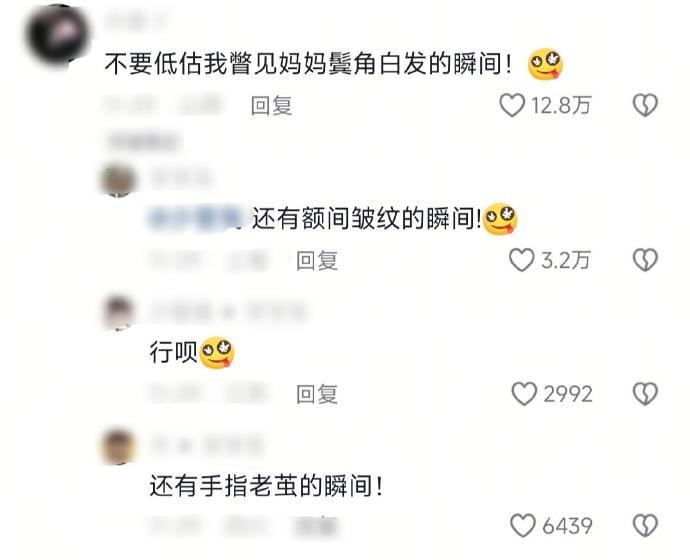
Task: Like the 手指老茧 reply with 6439 likes
Action: coord(523,525)
